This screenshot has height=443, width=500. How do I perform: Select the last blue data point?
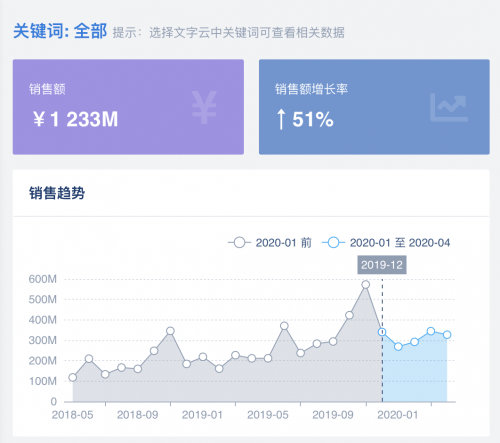pyautogui.click(x=447, y=335)
